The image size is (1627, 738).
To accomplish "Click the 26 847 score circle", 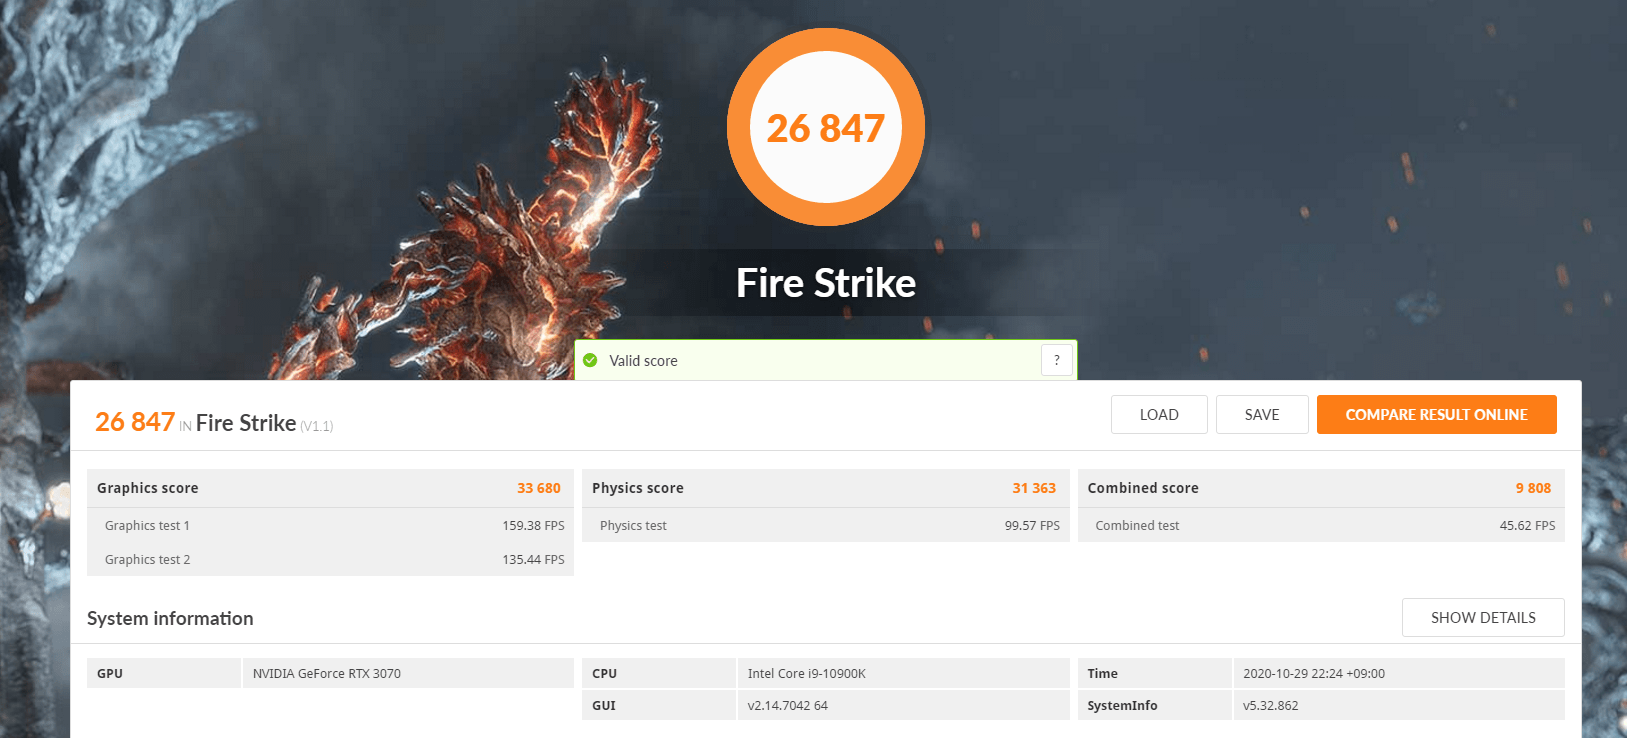I will (826, 127).
